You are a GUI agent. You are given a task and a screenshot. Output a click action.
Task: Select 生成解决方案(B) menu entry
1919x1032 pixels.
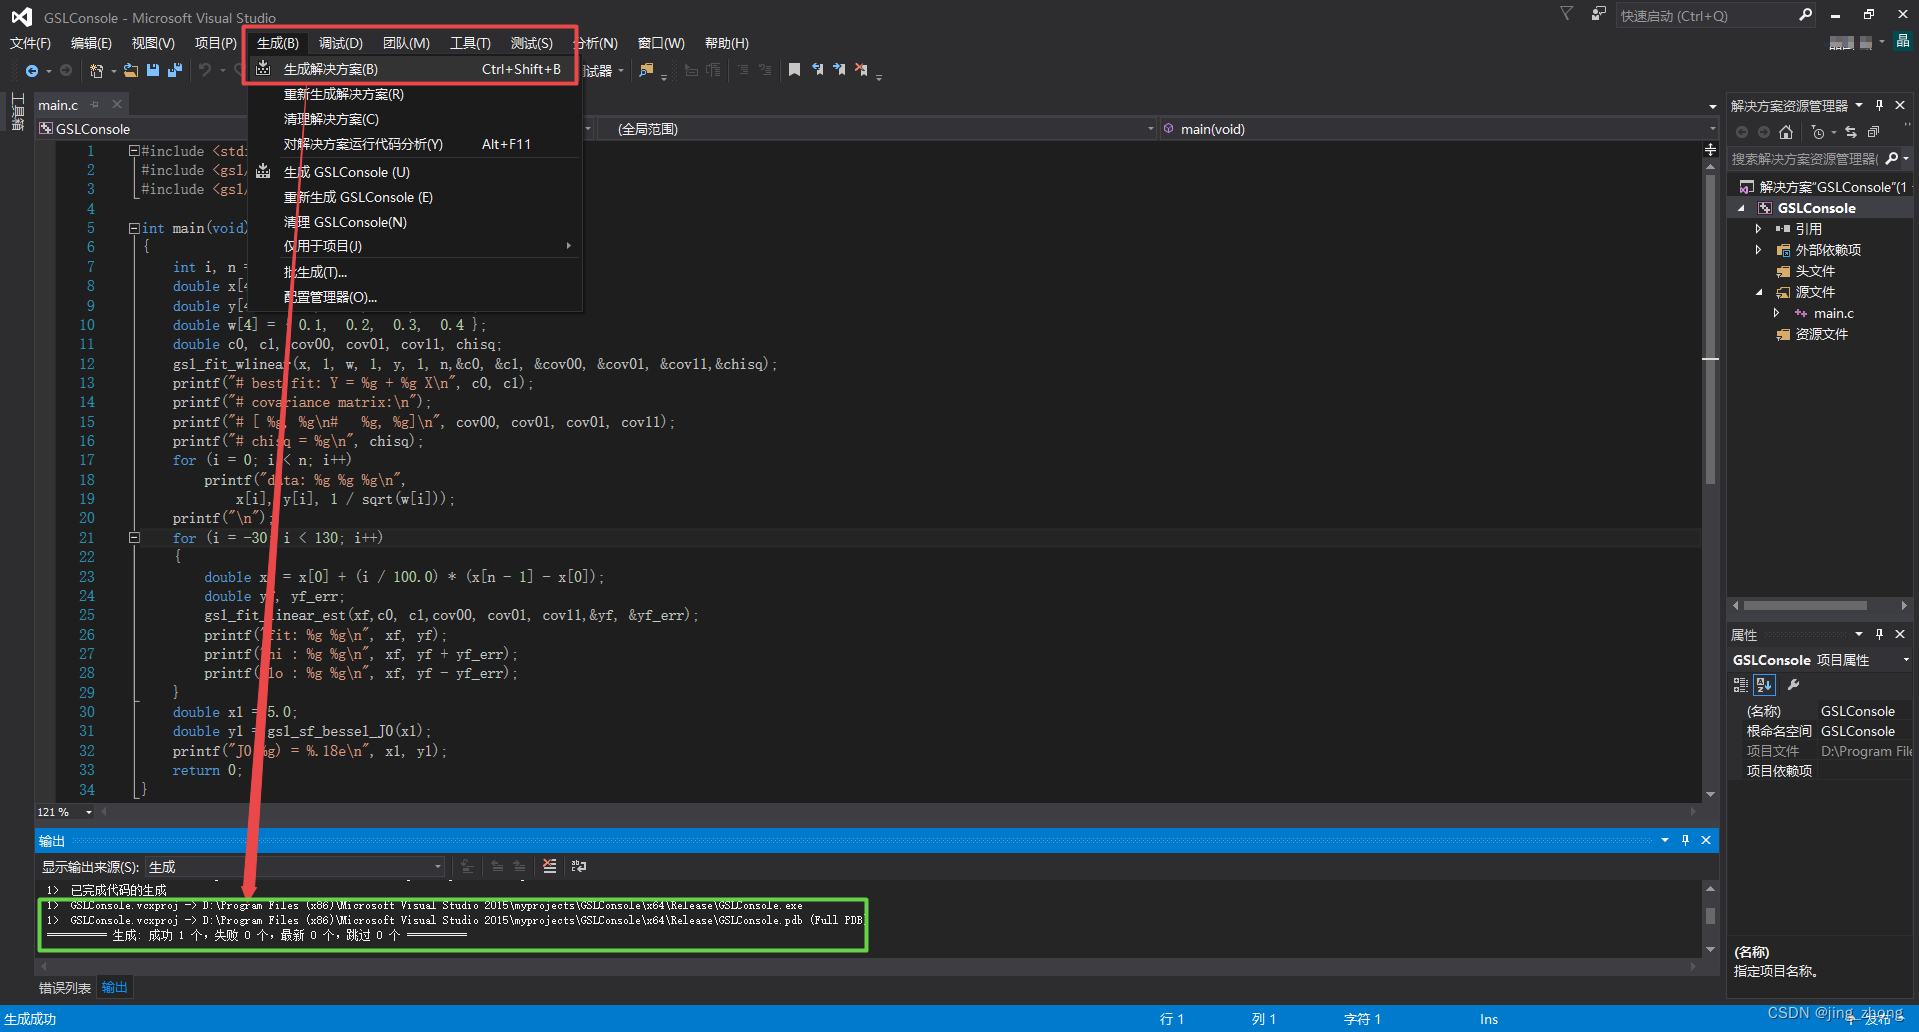[x=413, y=69]
